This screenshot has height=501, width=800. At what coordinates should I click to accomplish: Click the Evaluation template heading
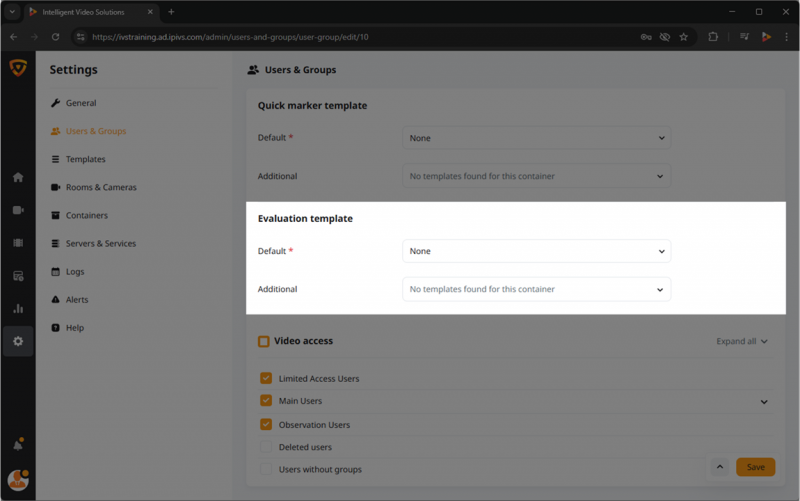pyautogui.click(x=305, y=218)
